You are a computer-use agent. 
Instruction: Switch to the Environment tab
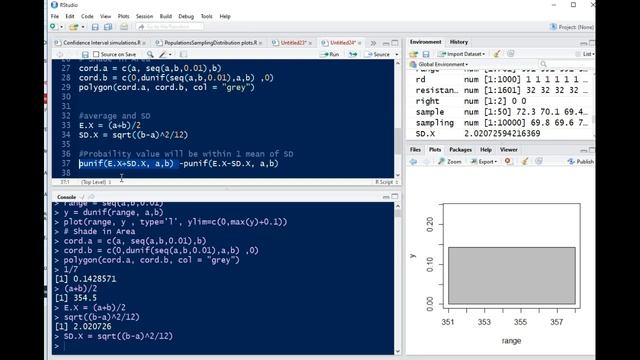425,42
